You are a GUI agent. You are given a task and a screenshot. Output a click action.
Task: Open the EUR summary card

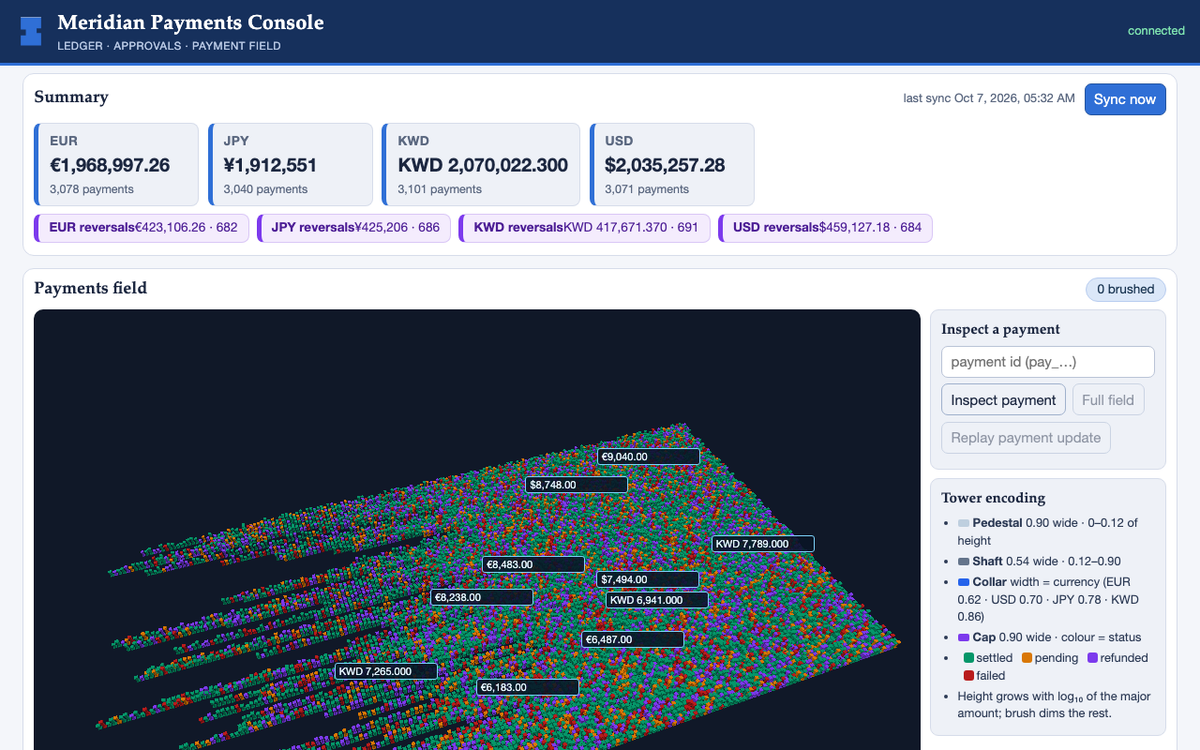coord(117,165)
